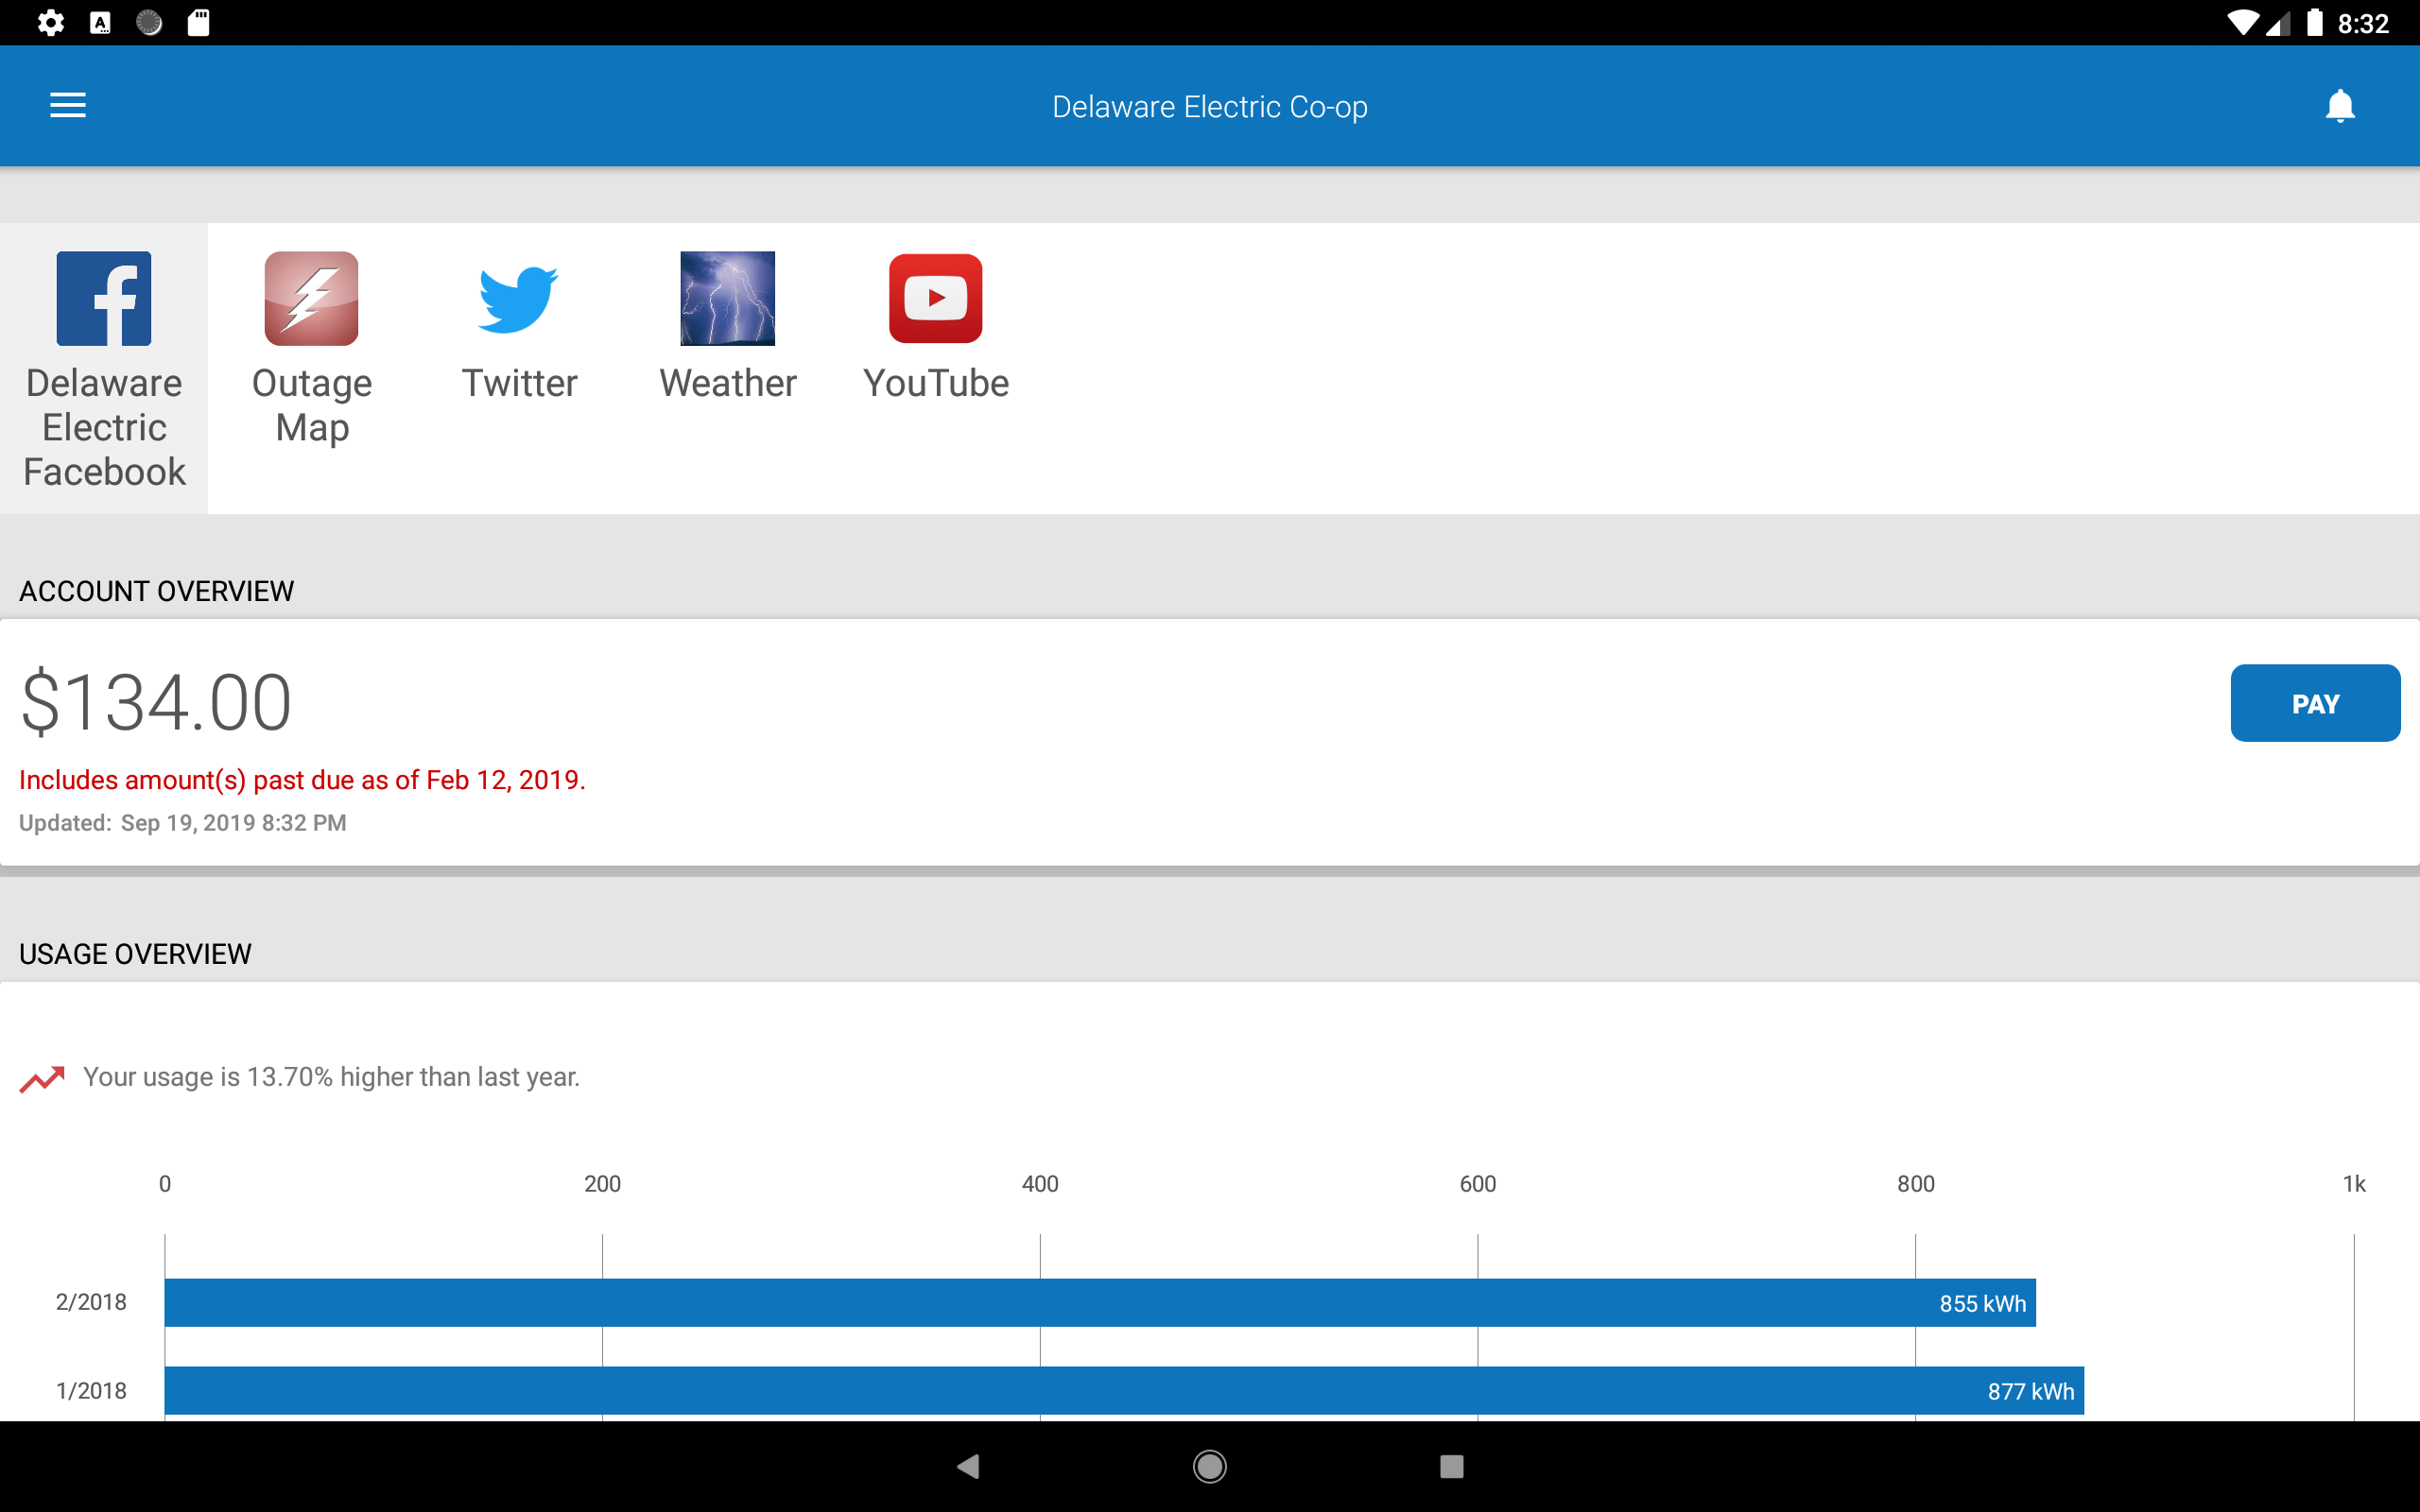
Task: Tap the 2/2018 axis label
Action: [x=91, y=1302]
